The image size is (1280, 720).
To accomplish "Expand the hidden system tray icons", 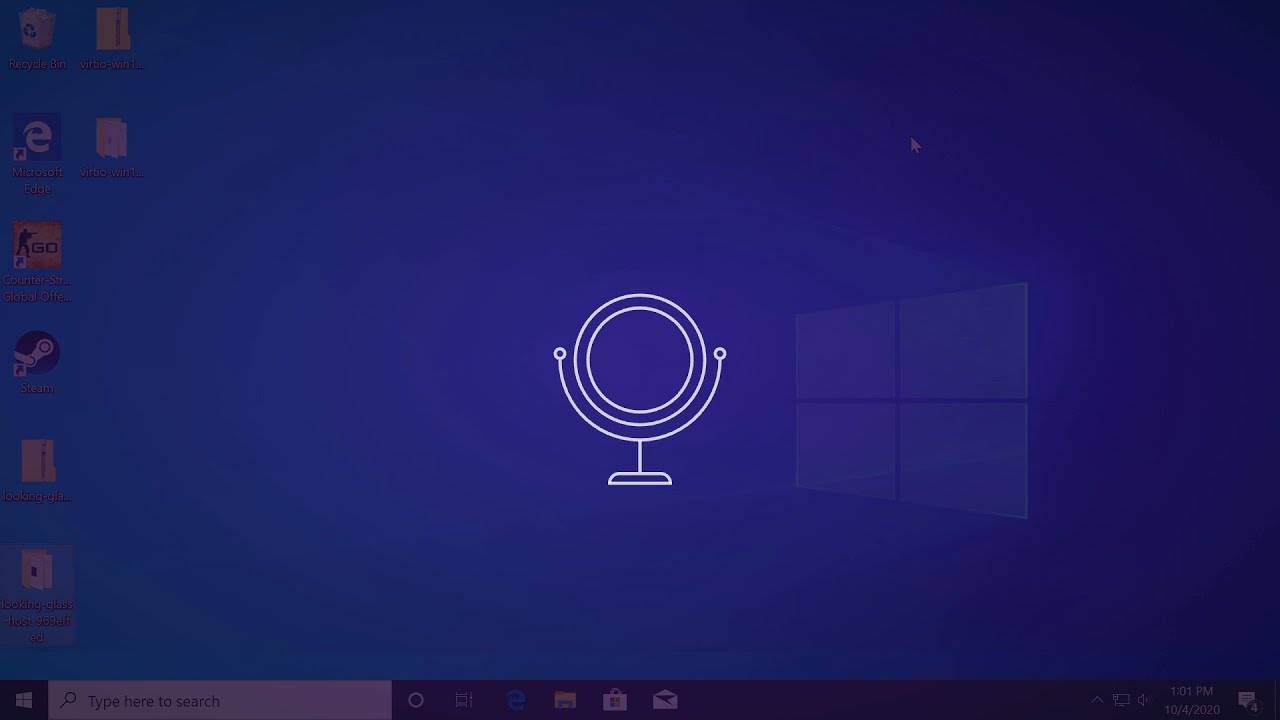I will pos(1097,700).
